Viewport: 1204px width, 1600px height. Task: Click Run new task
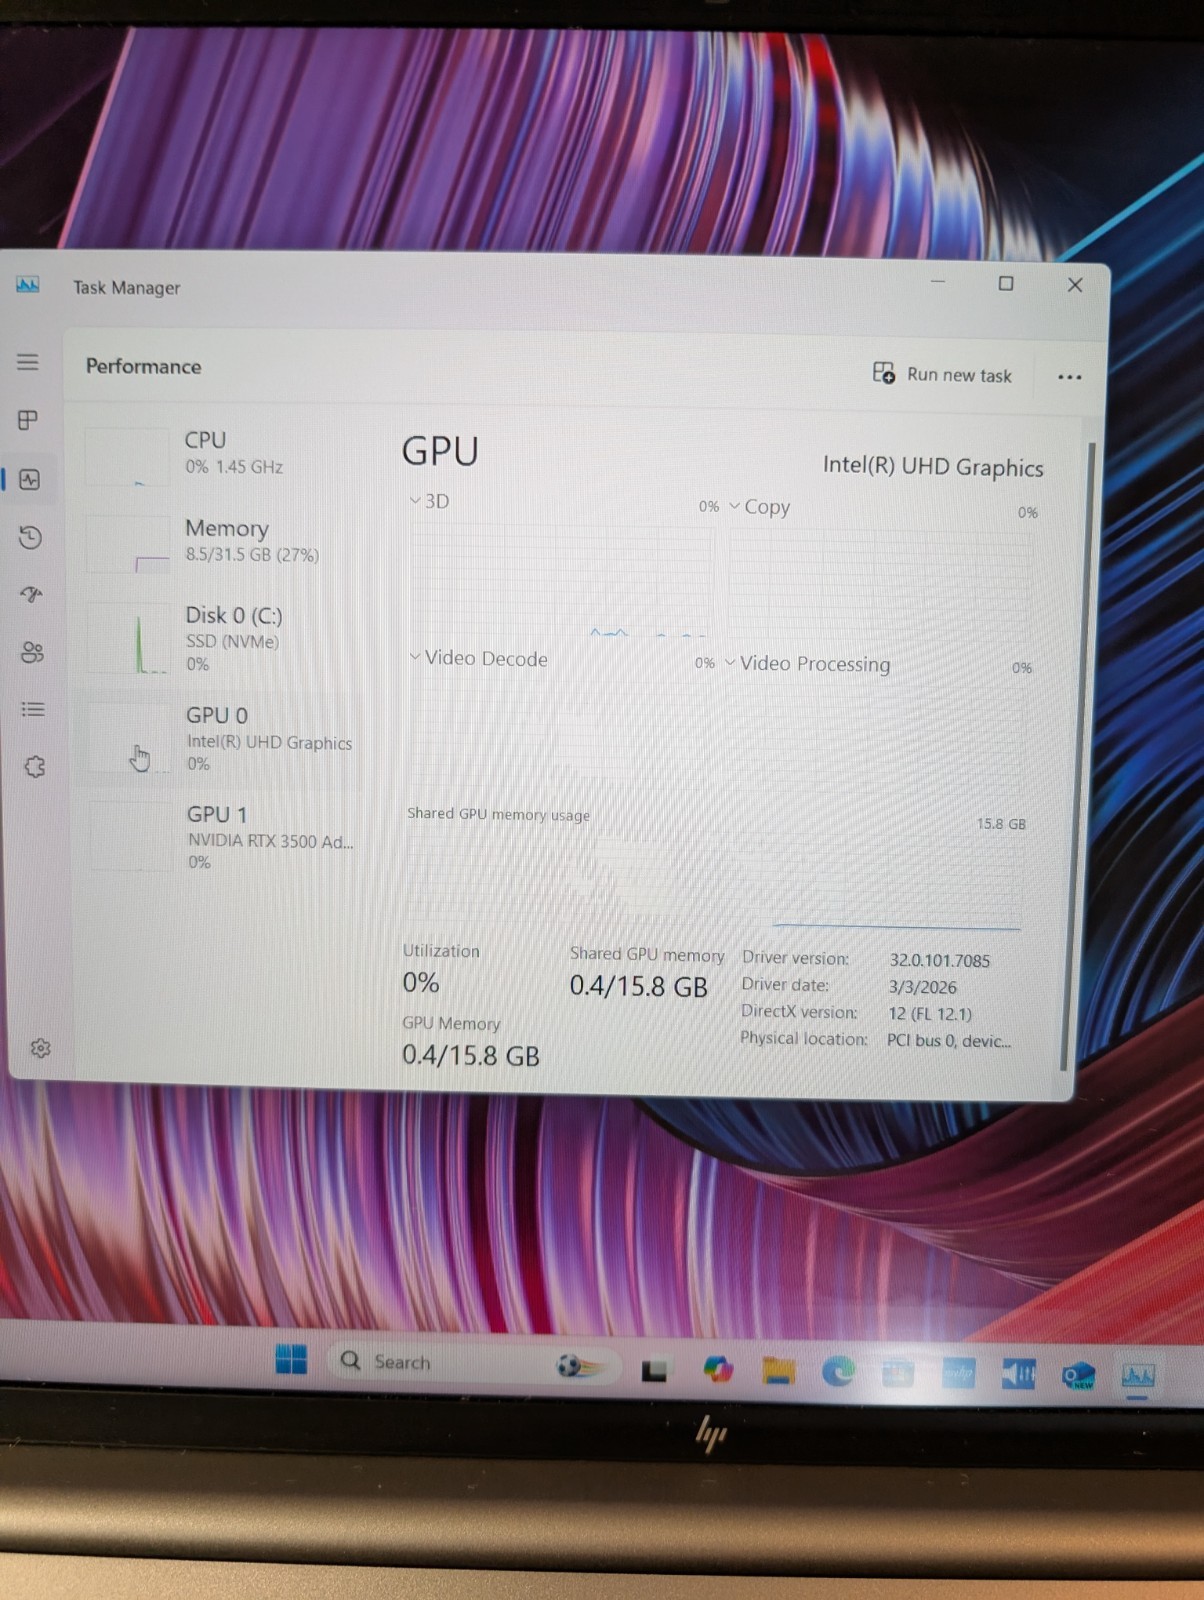pos(942,374)
